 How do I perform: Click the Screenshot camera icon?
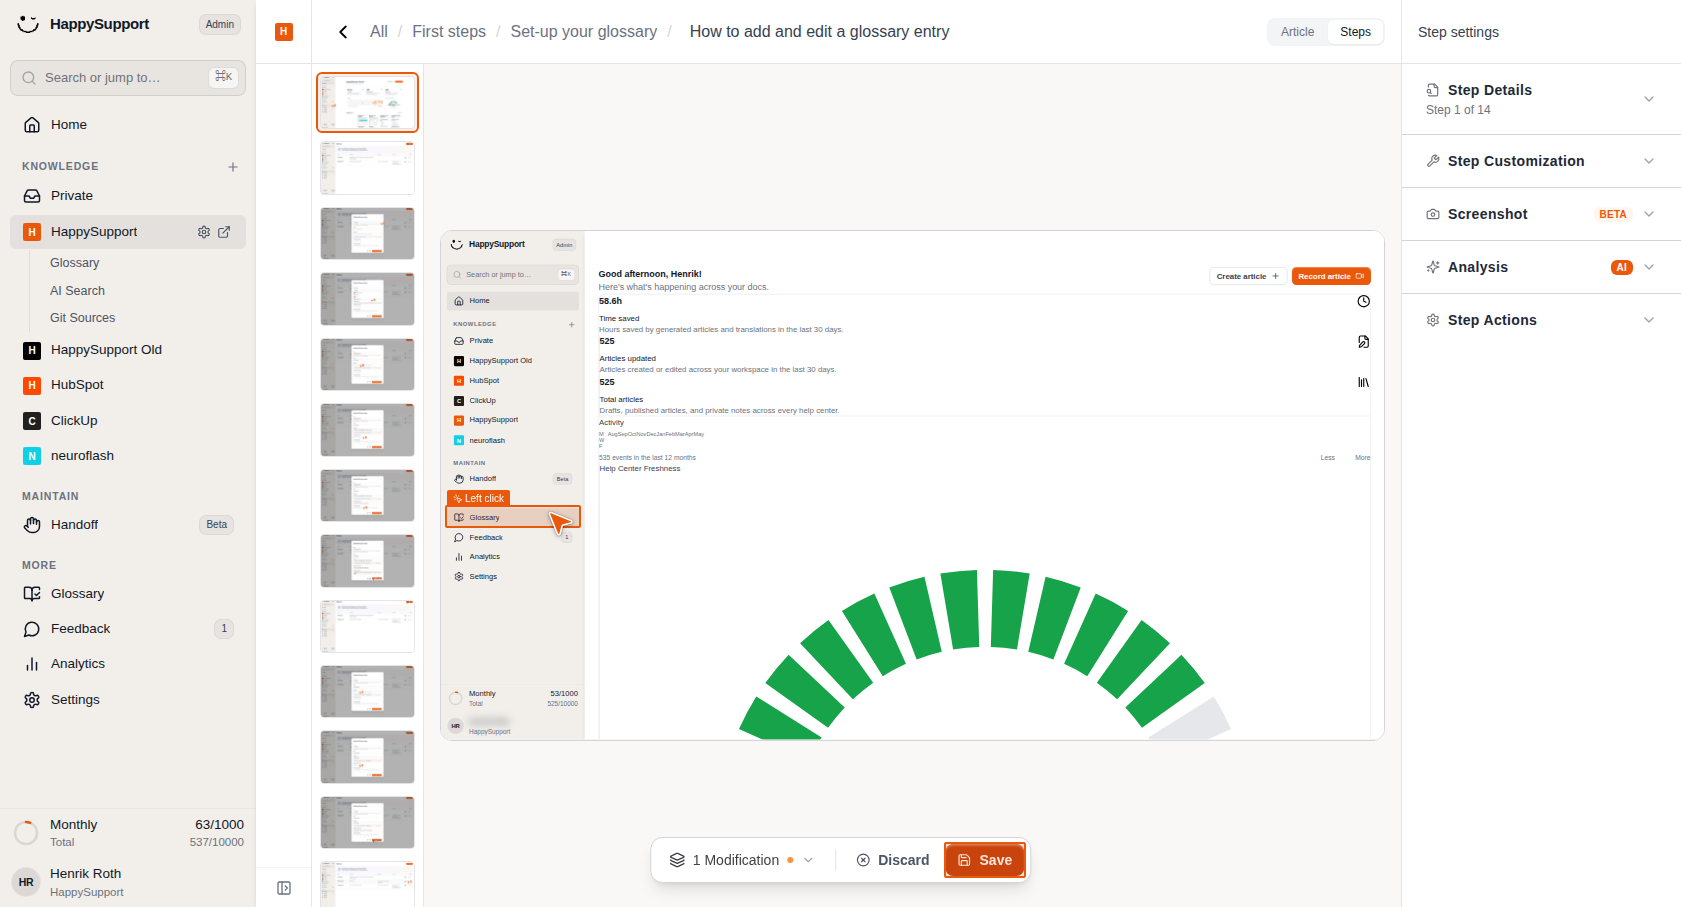coord(1433,214)
